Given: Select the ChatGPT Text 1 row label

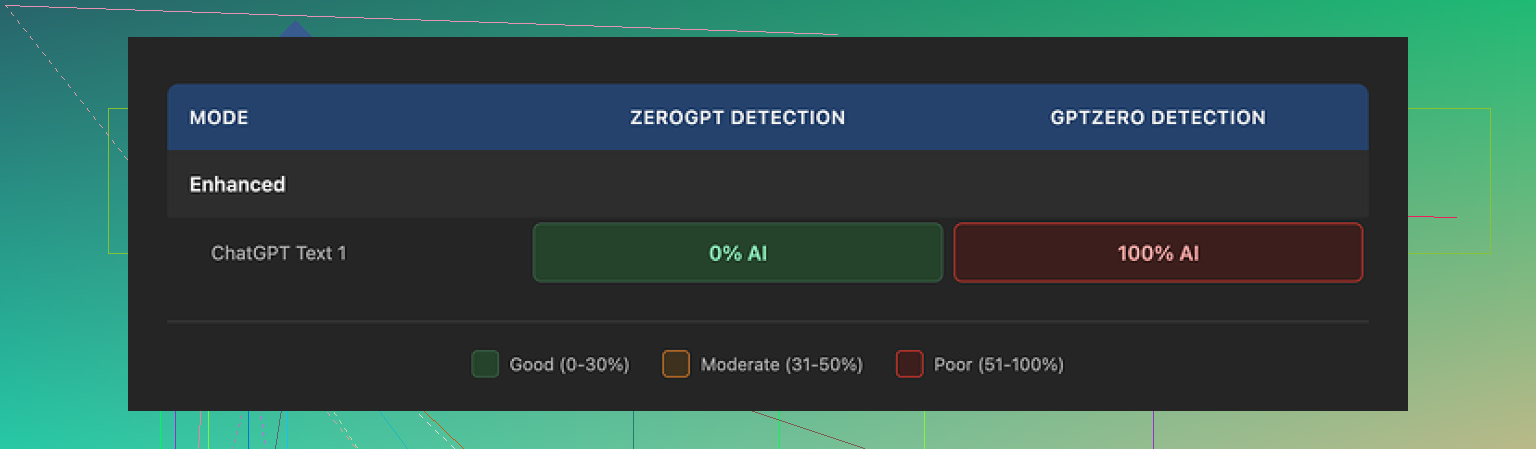Looking at the screenshot, I should click(x=279, y=253).
